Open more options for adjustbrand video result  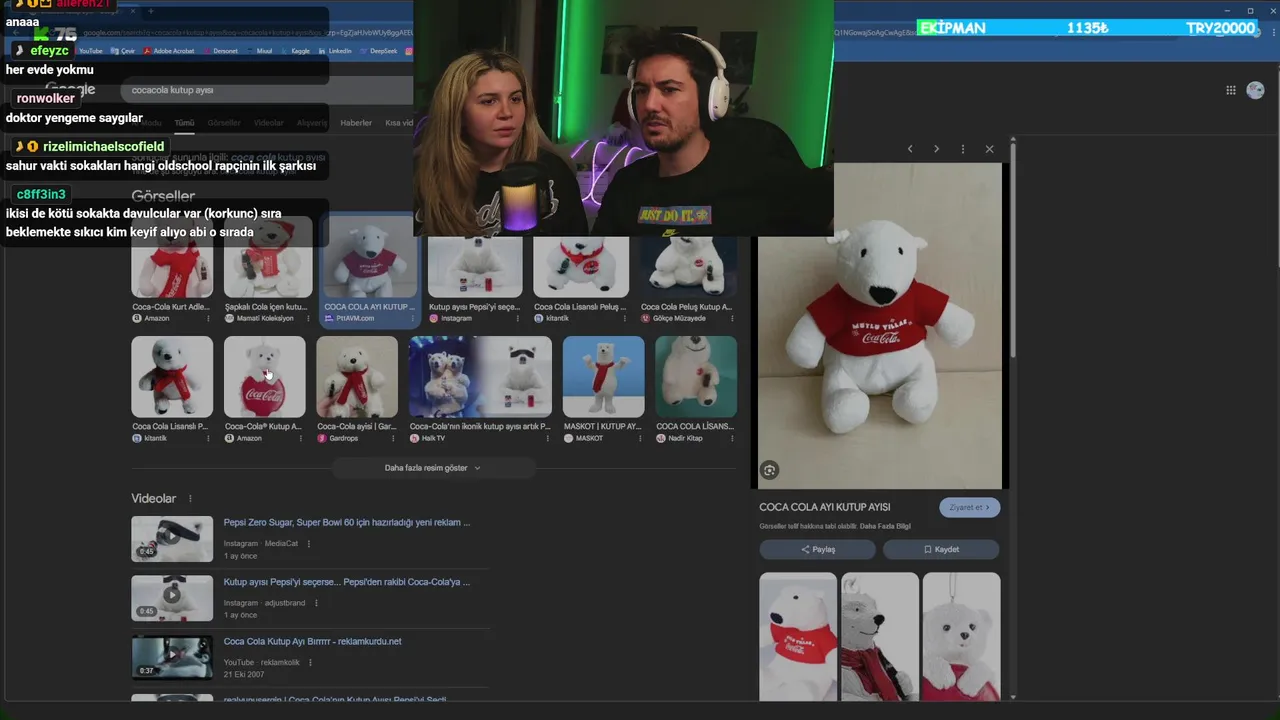316,603
